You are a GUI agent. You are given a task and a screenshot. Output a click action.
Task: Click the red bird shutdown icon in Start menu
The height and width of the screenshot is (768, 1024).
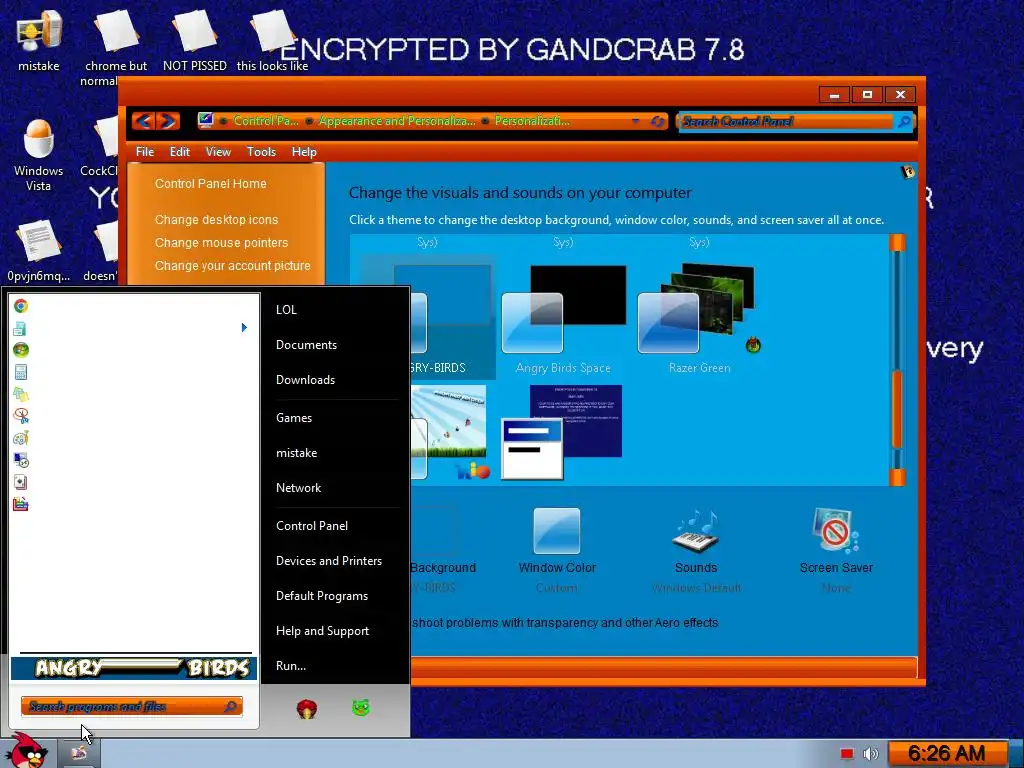pyautogui.click(x=307, y=708)
